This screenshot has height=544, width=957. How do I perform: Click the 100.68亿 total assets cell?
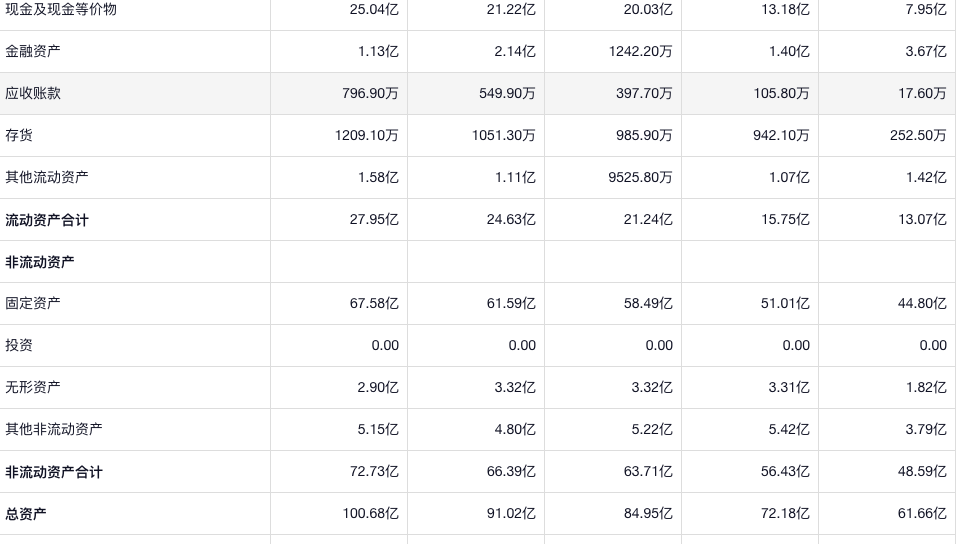[370, 514]
